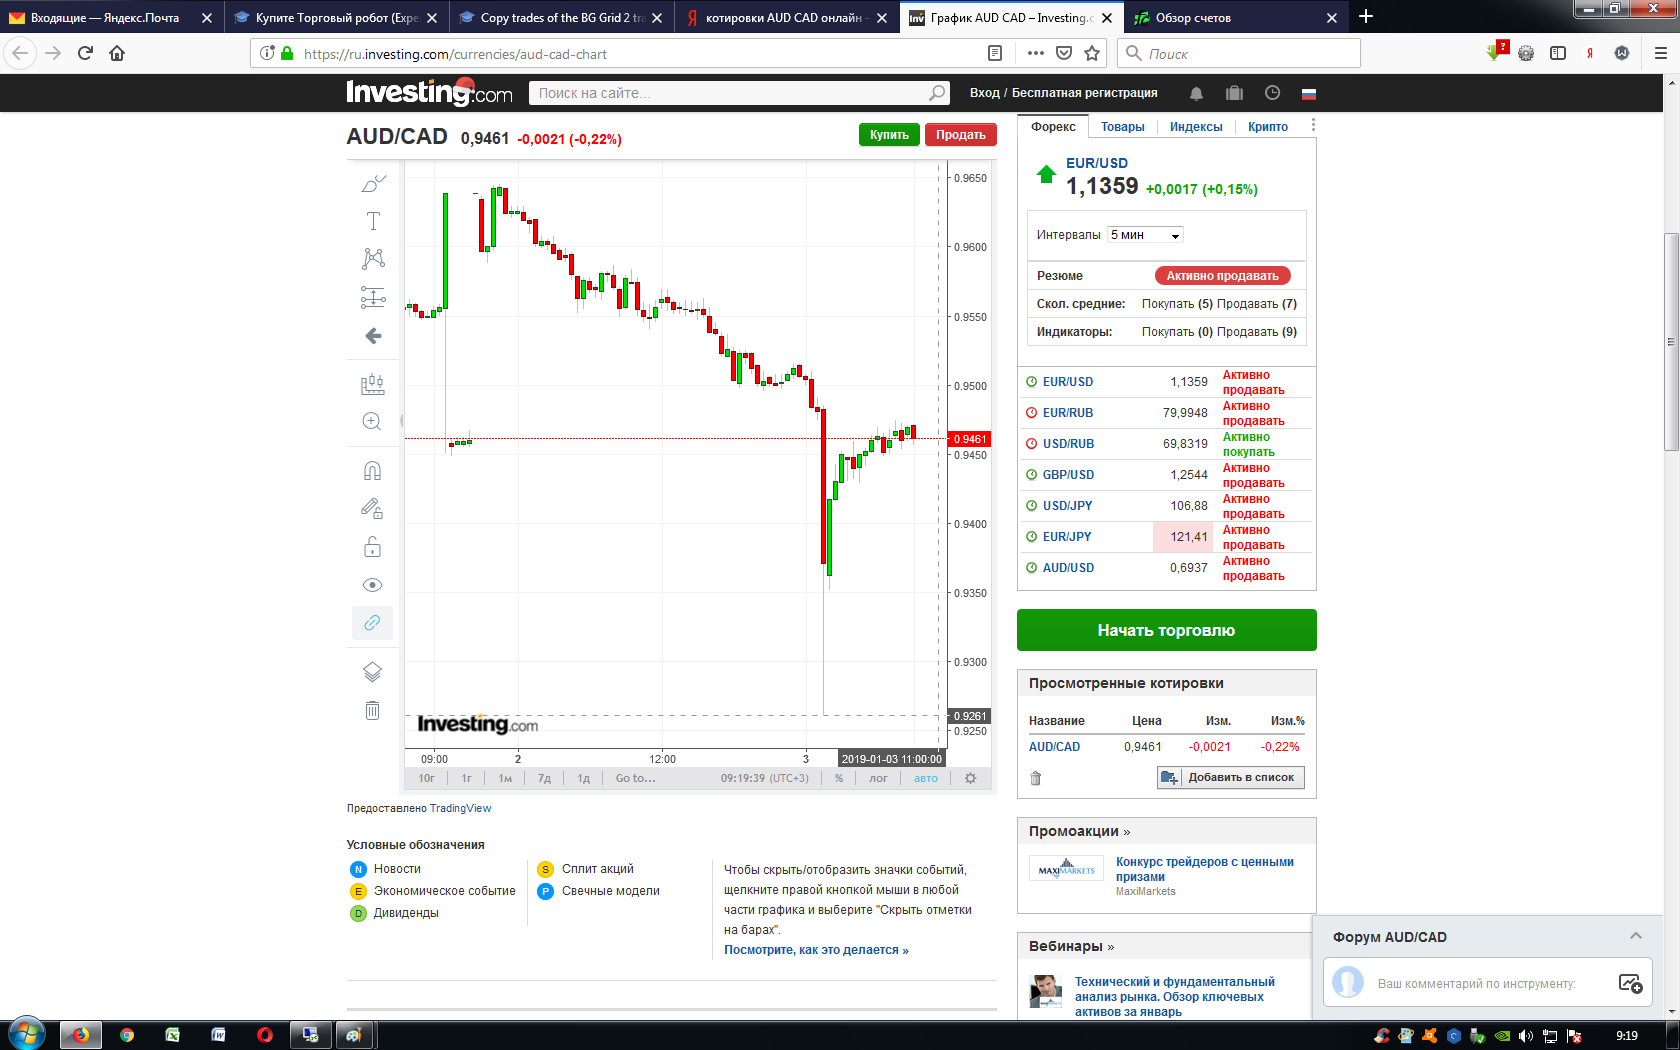Screen dimensions: 1680x1050
Task: Click the portfolio briefcase icon
Action: pos(1234,93)
